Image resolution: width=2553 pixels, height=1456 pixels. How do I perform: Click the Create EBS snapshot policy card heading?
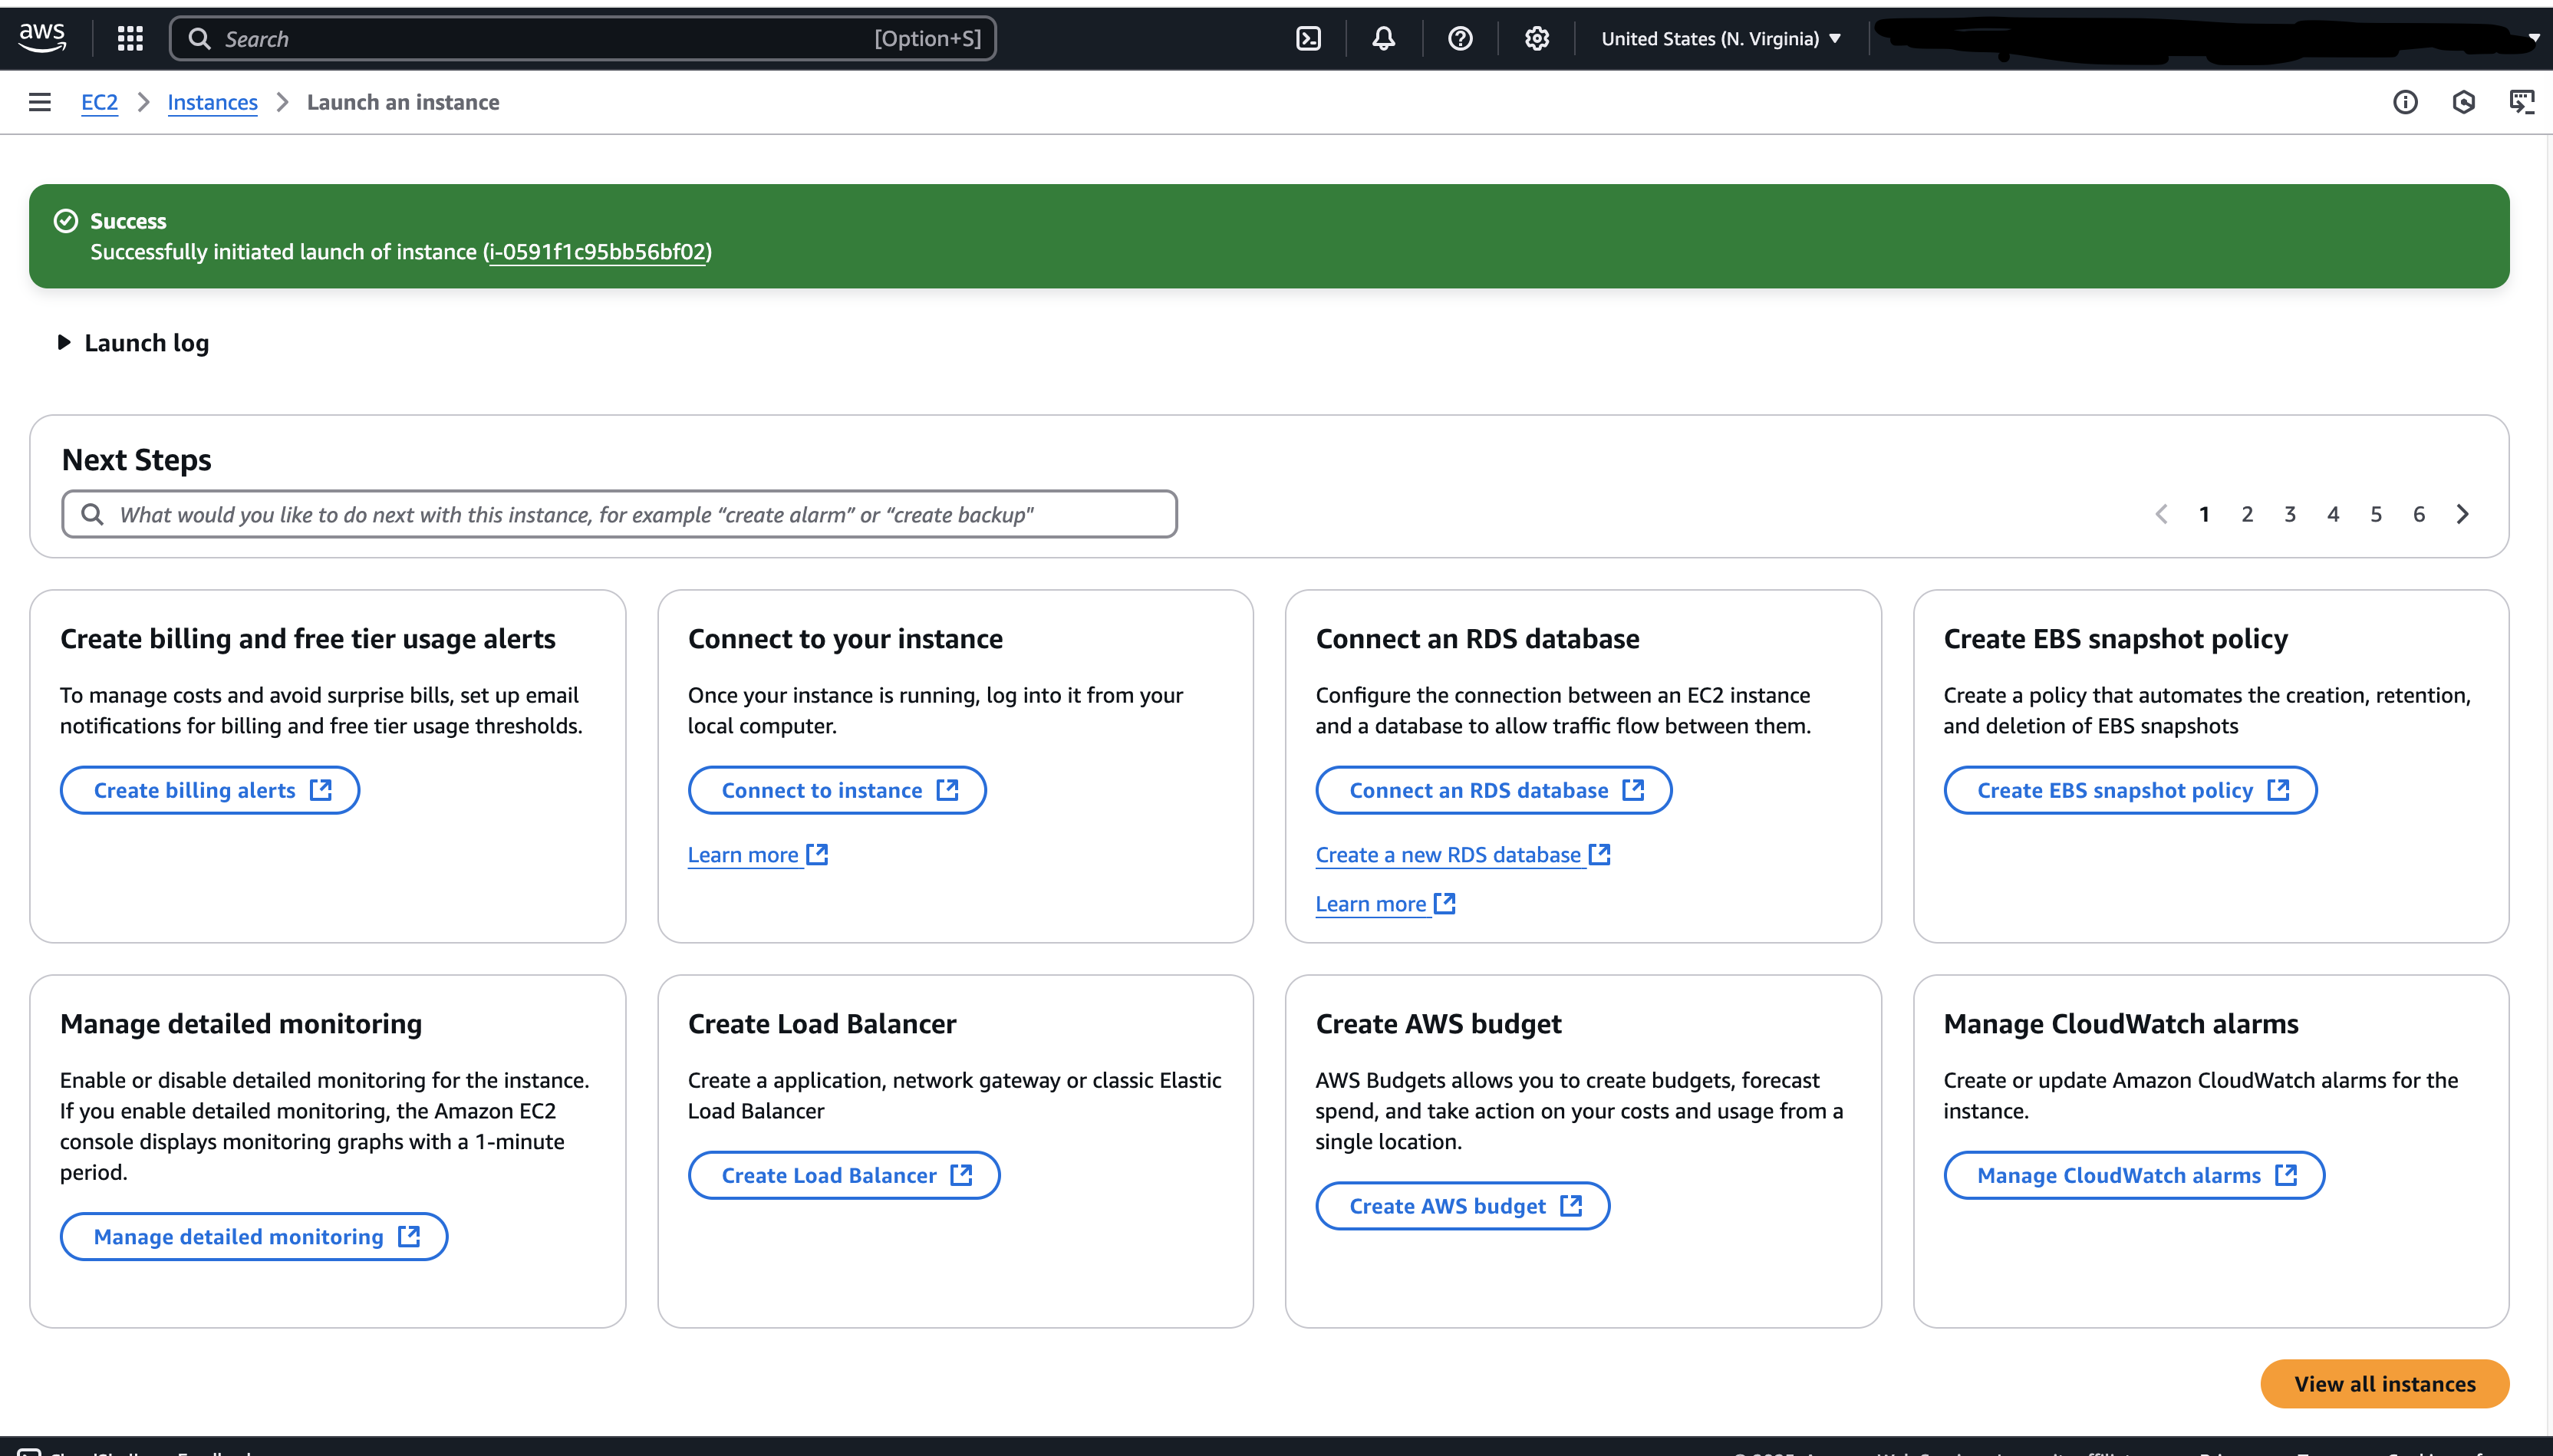point(2115,638)
